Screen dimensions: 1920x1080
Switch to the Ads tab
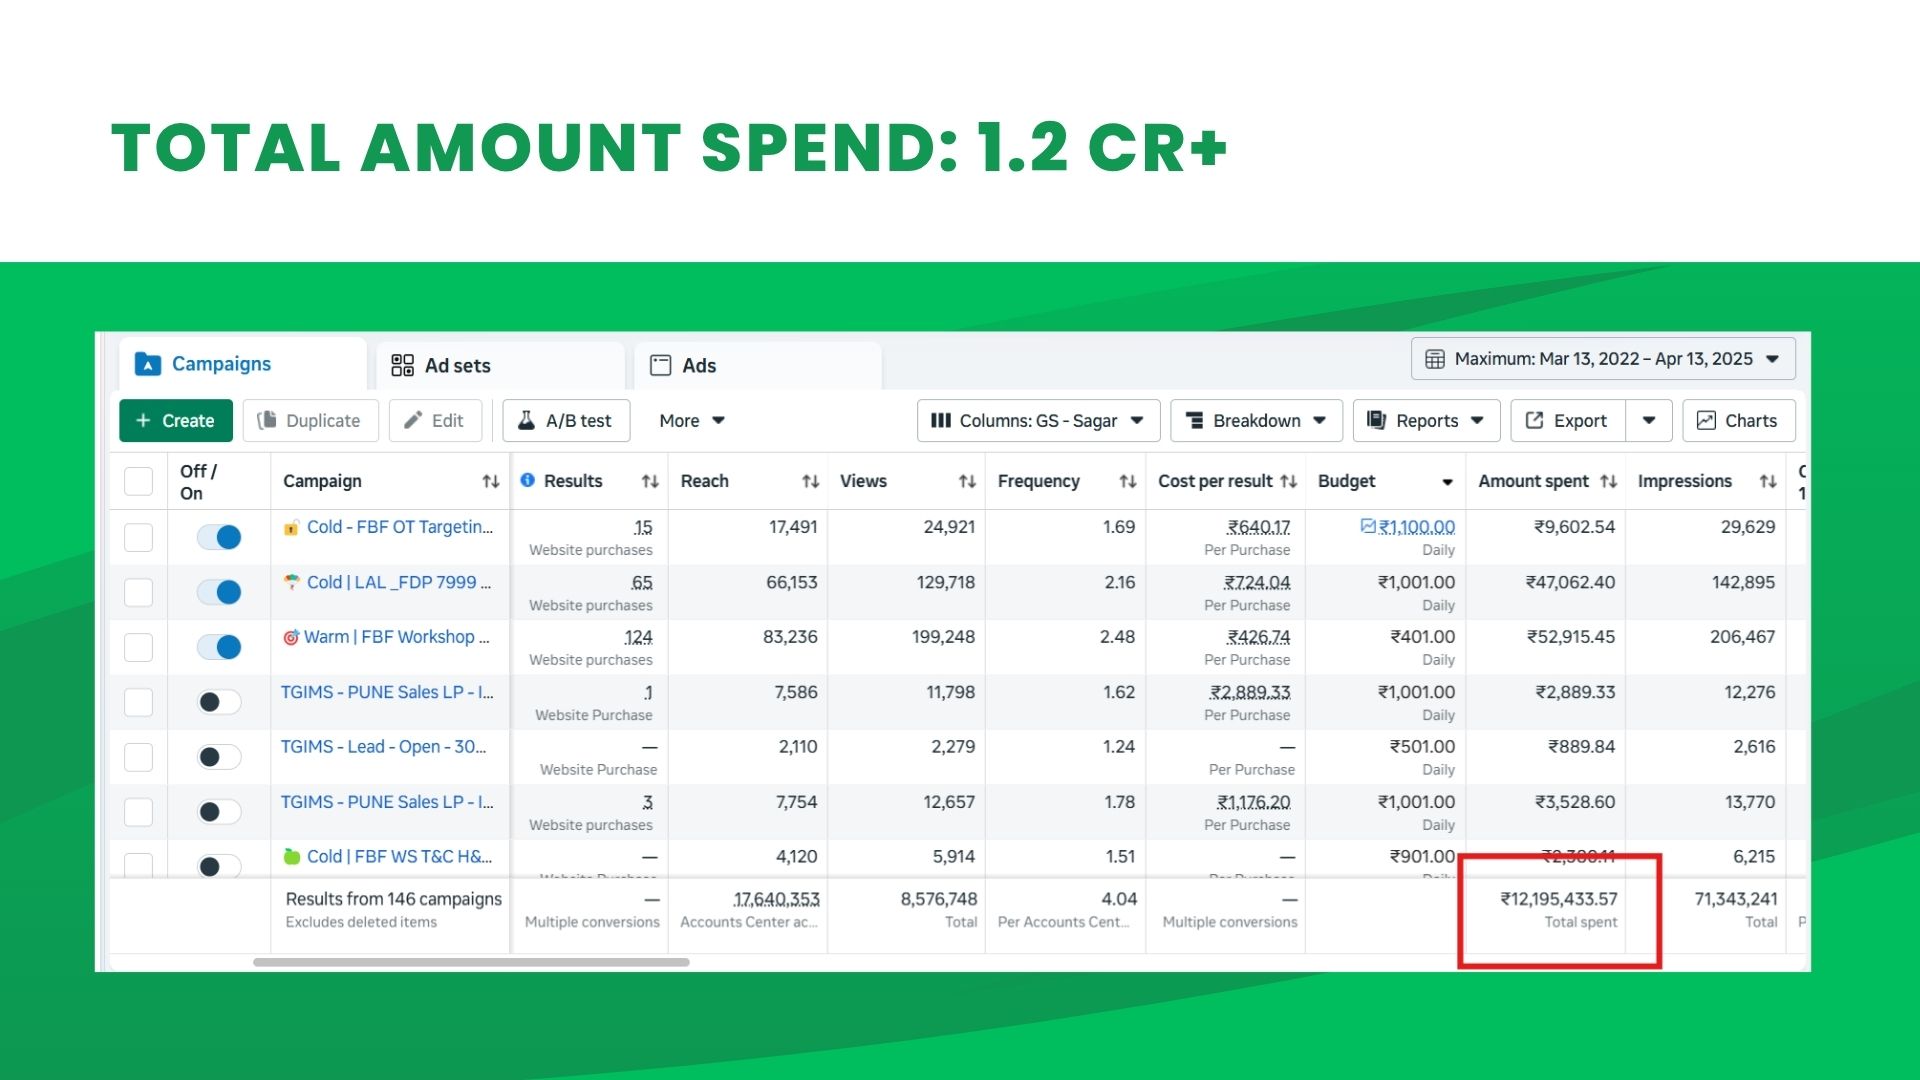(x=758, y=366)
